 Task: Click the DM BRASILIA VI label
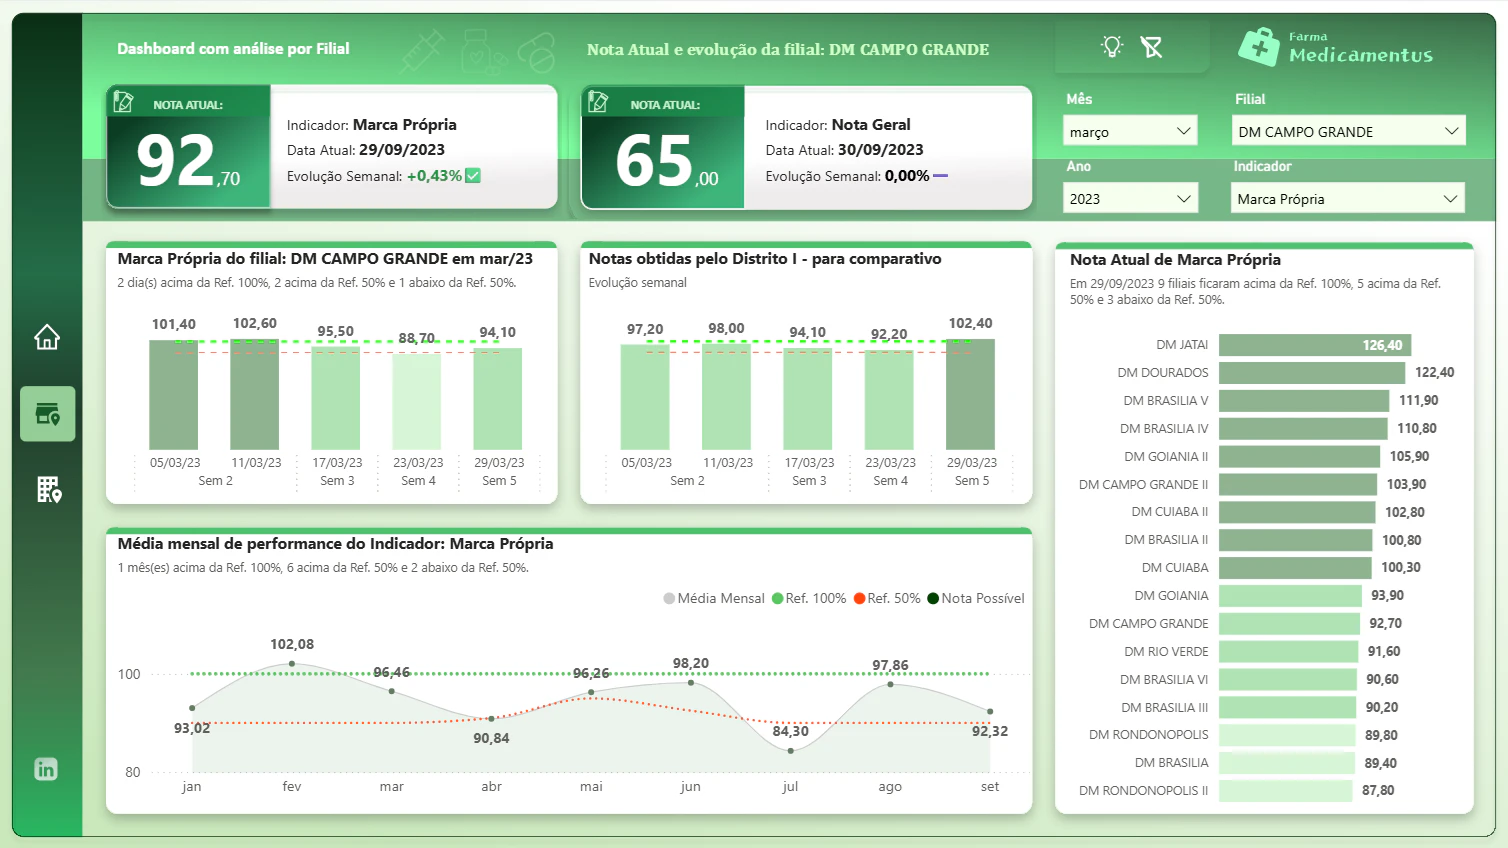(x=1164, y=679)
